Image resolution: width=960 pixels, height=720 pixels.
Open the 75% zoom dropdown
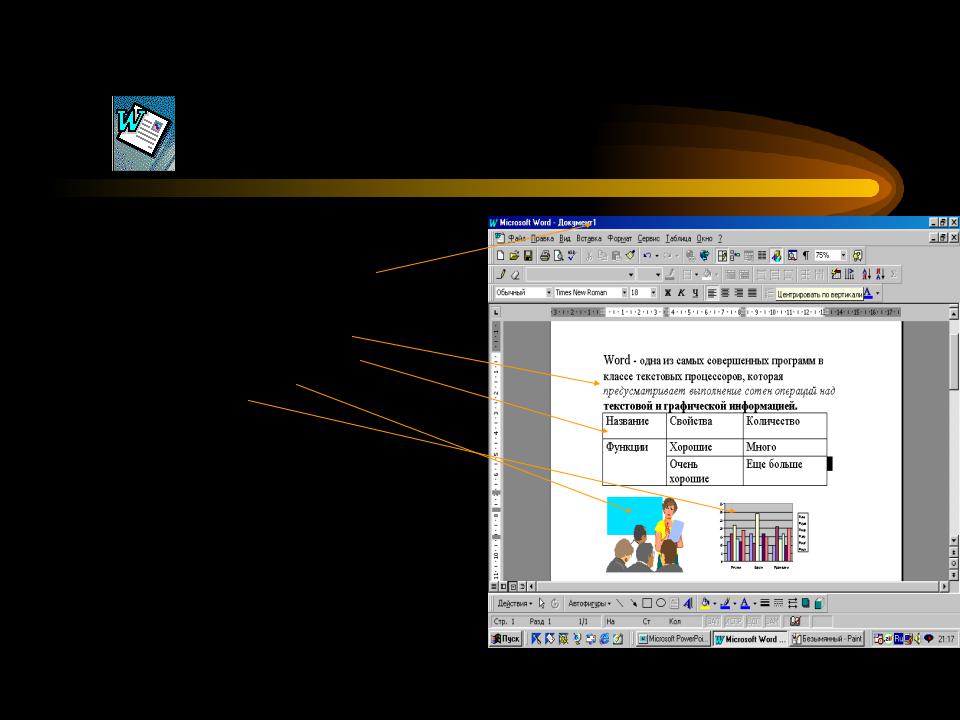point(844,255)
